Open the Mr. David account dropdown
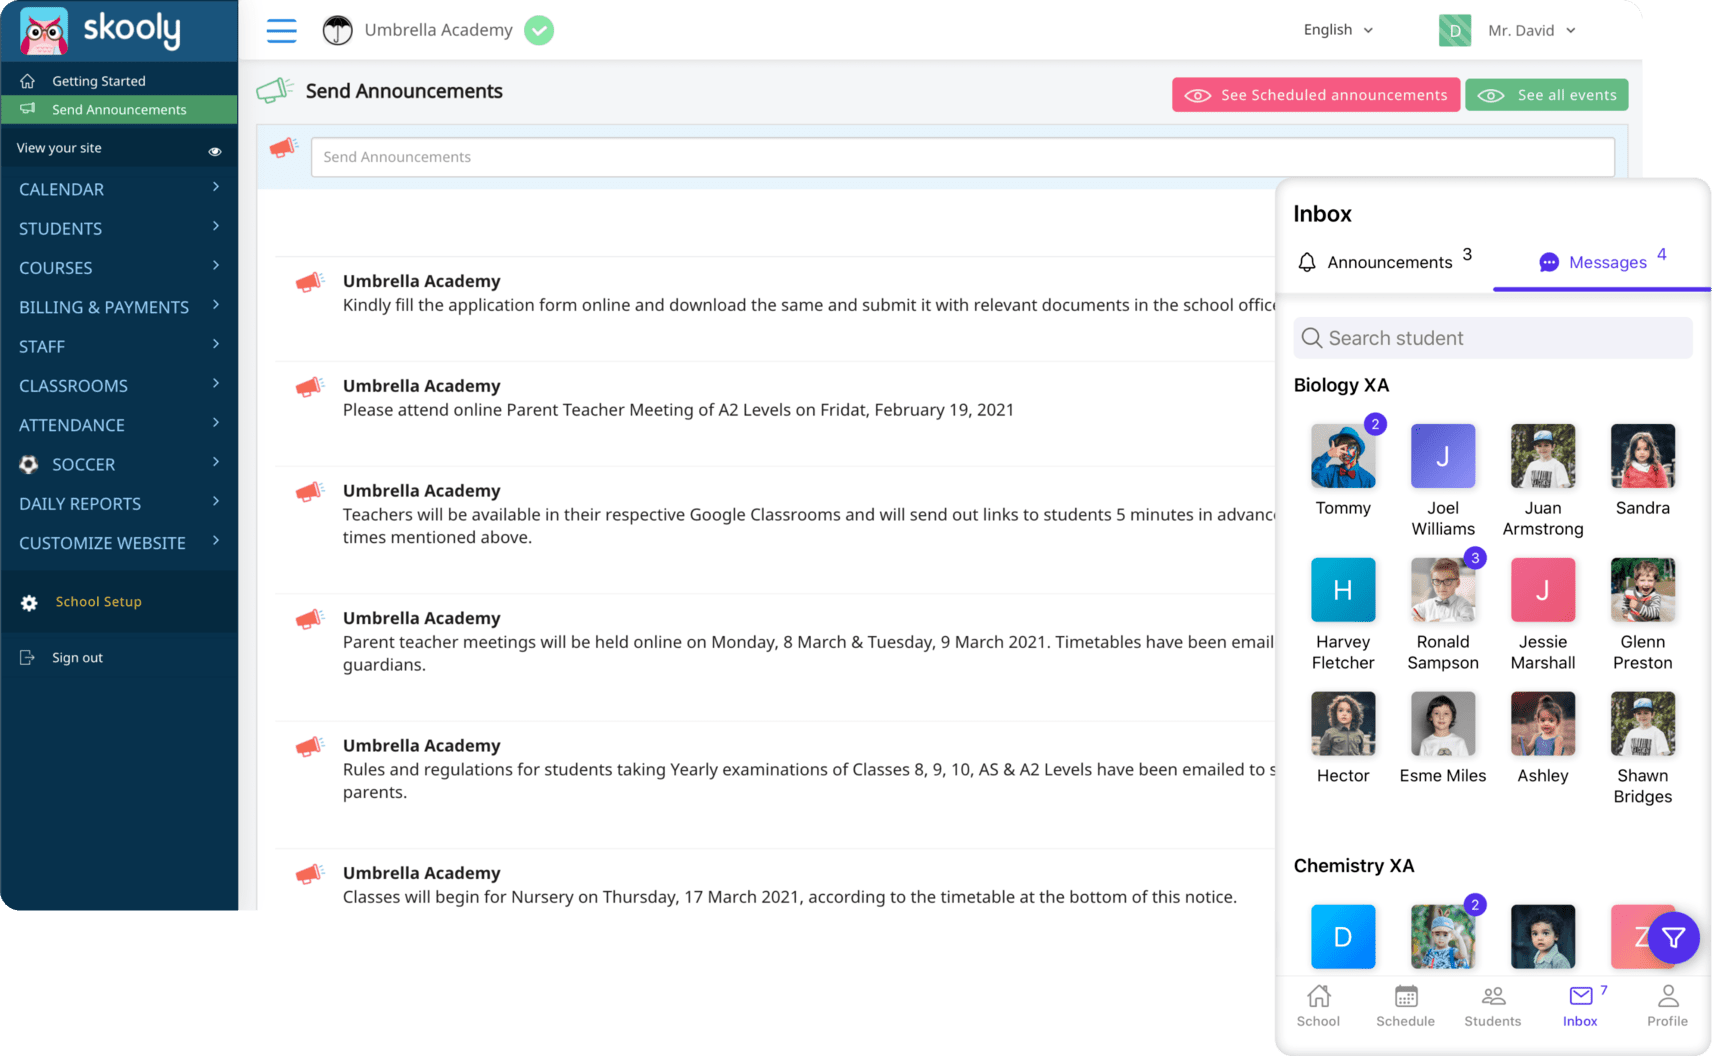 1530,30
